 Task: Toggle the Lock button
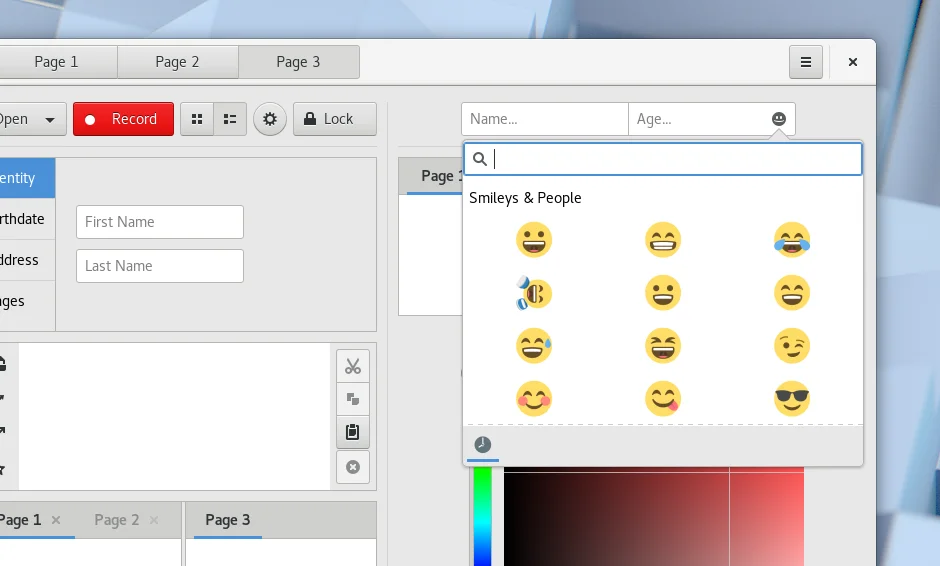tap(334, 119)
